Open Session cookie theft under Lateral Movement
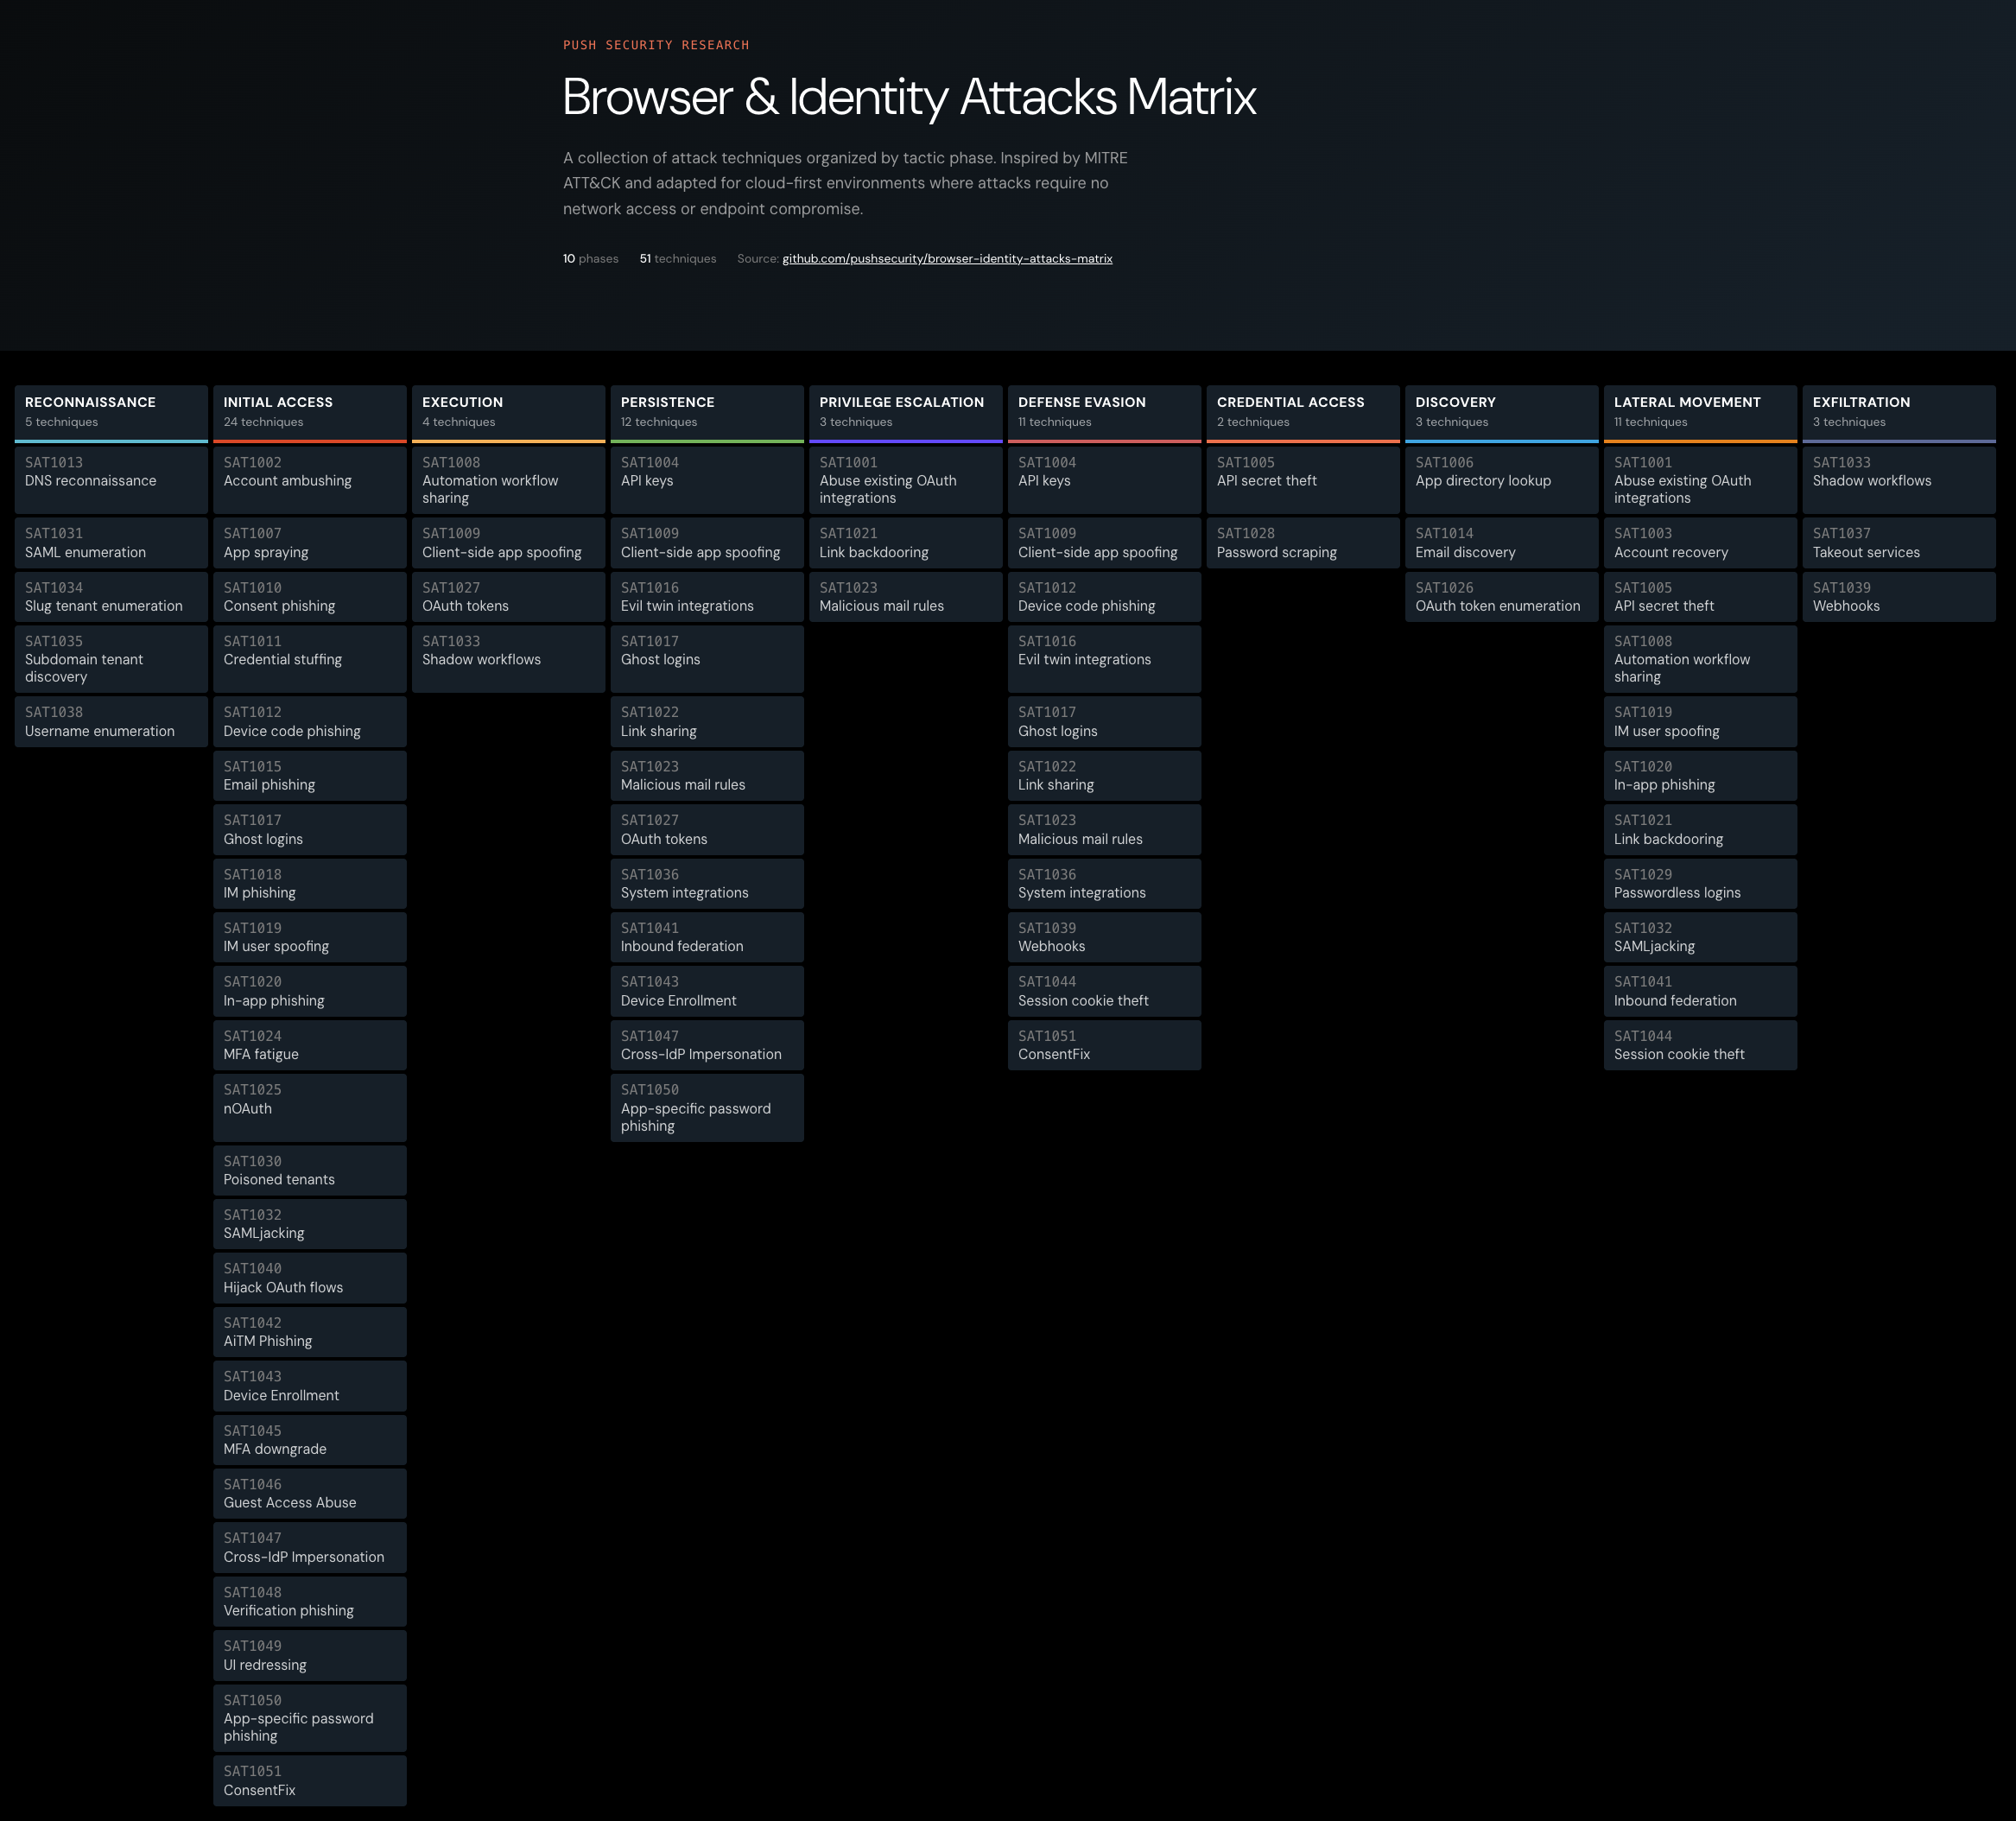Screen dimensions: 2016x1821 [x=1701, y=1045]
